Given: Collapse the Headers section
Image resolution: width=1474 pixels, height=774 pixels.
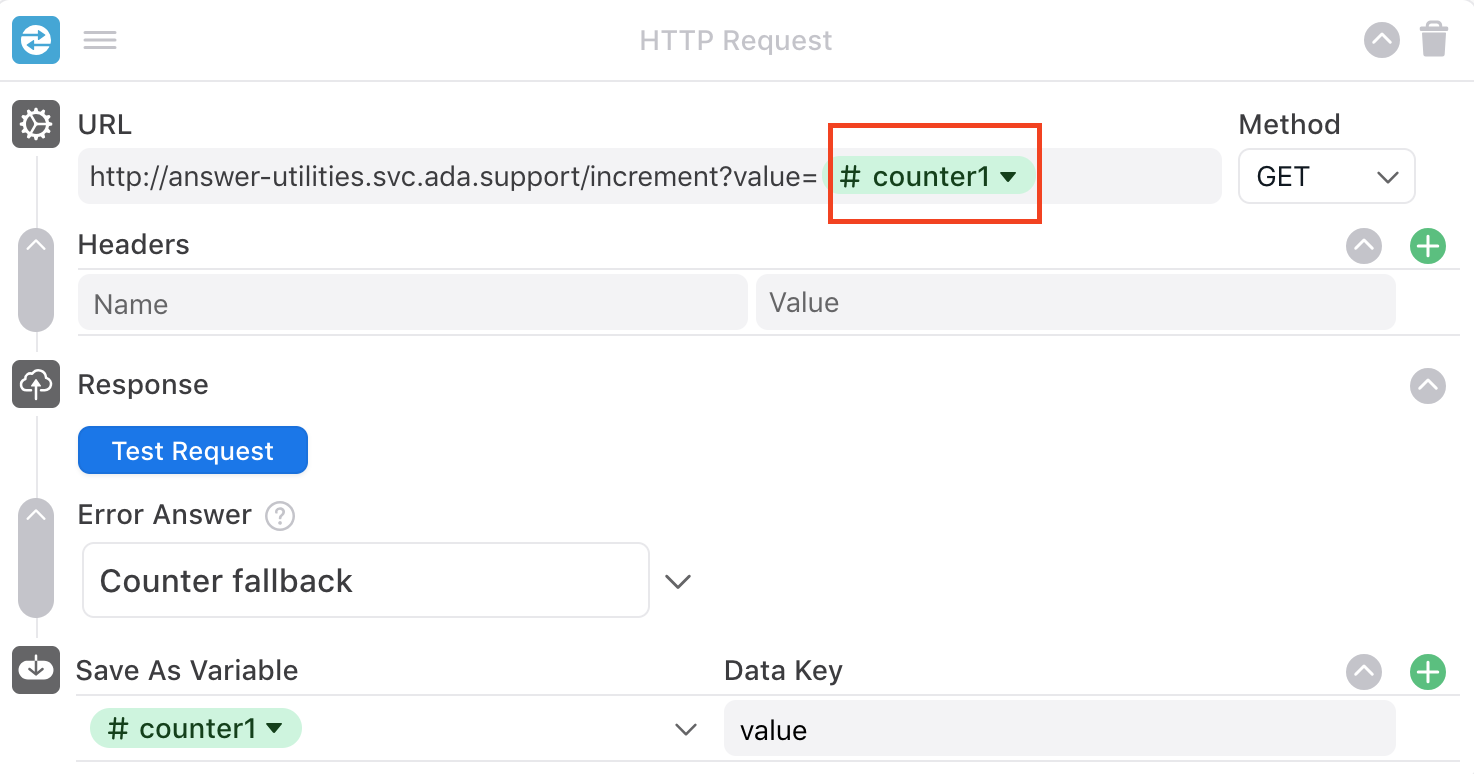Looking at the screenshot, I should point(1364,245).
